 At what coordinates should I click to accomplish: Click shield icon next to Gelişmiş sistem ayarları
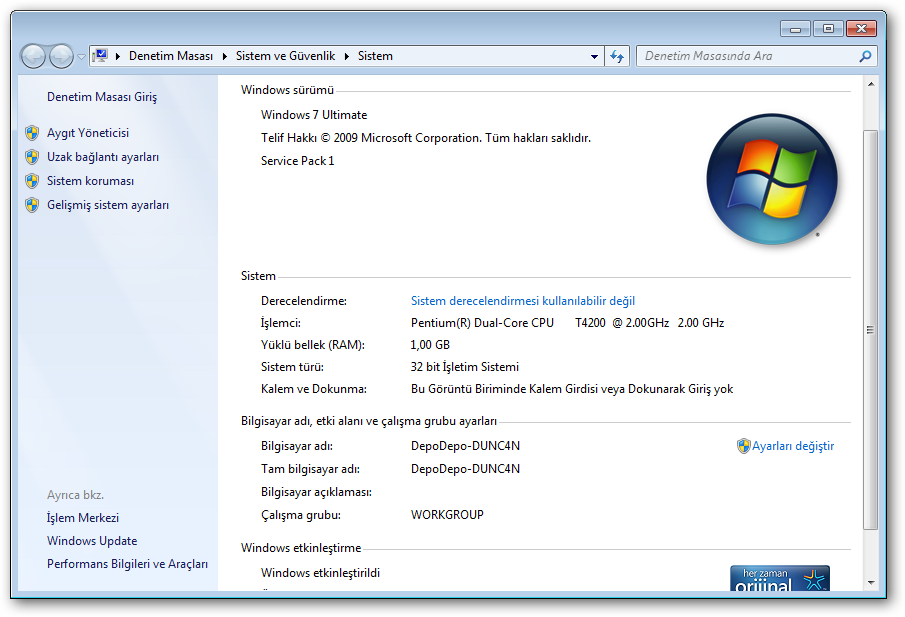(32, 205)
